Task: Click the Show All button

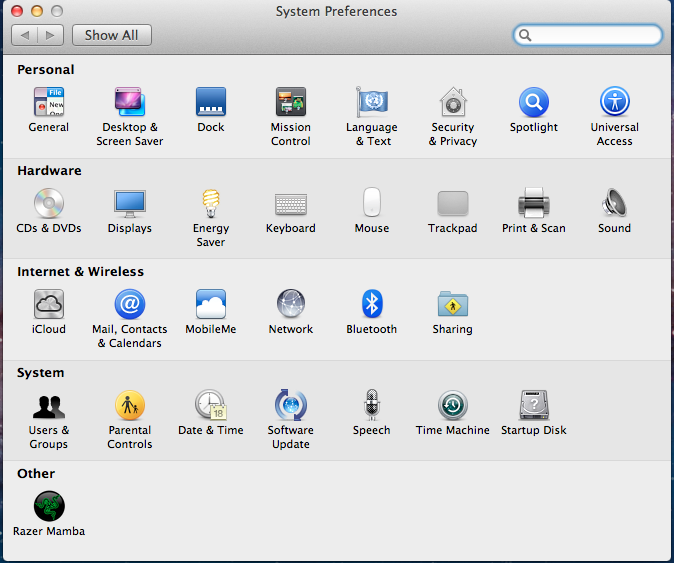Action: [112, 35]
